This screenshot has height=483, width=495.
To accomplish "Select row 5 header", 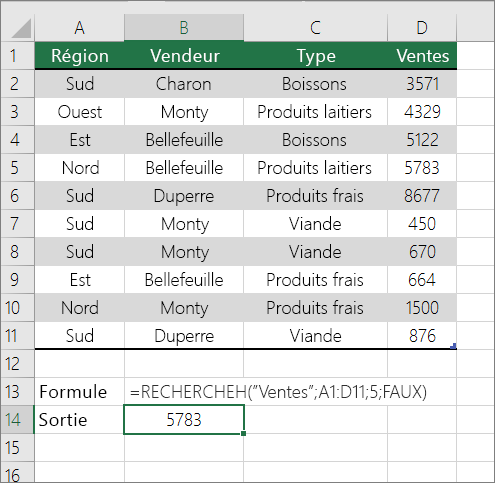I will pyautogui.click(x=17, y=168).
